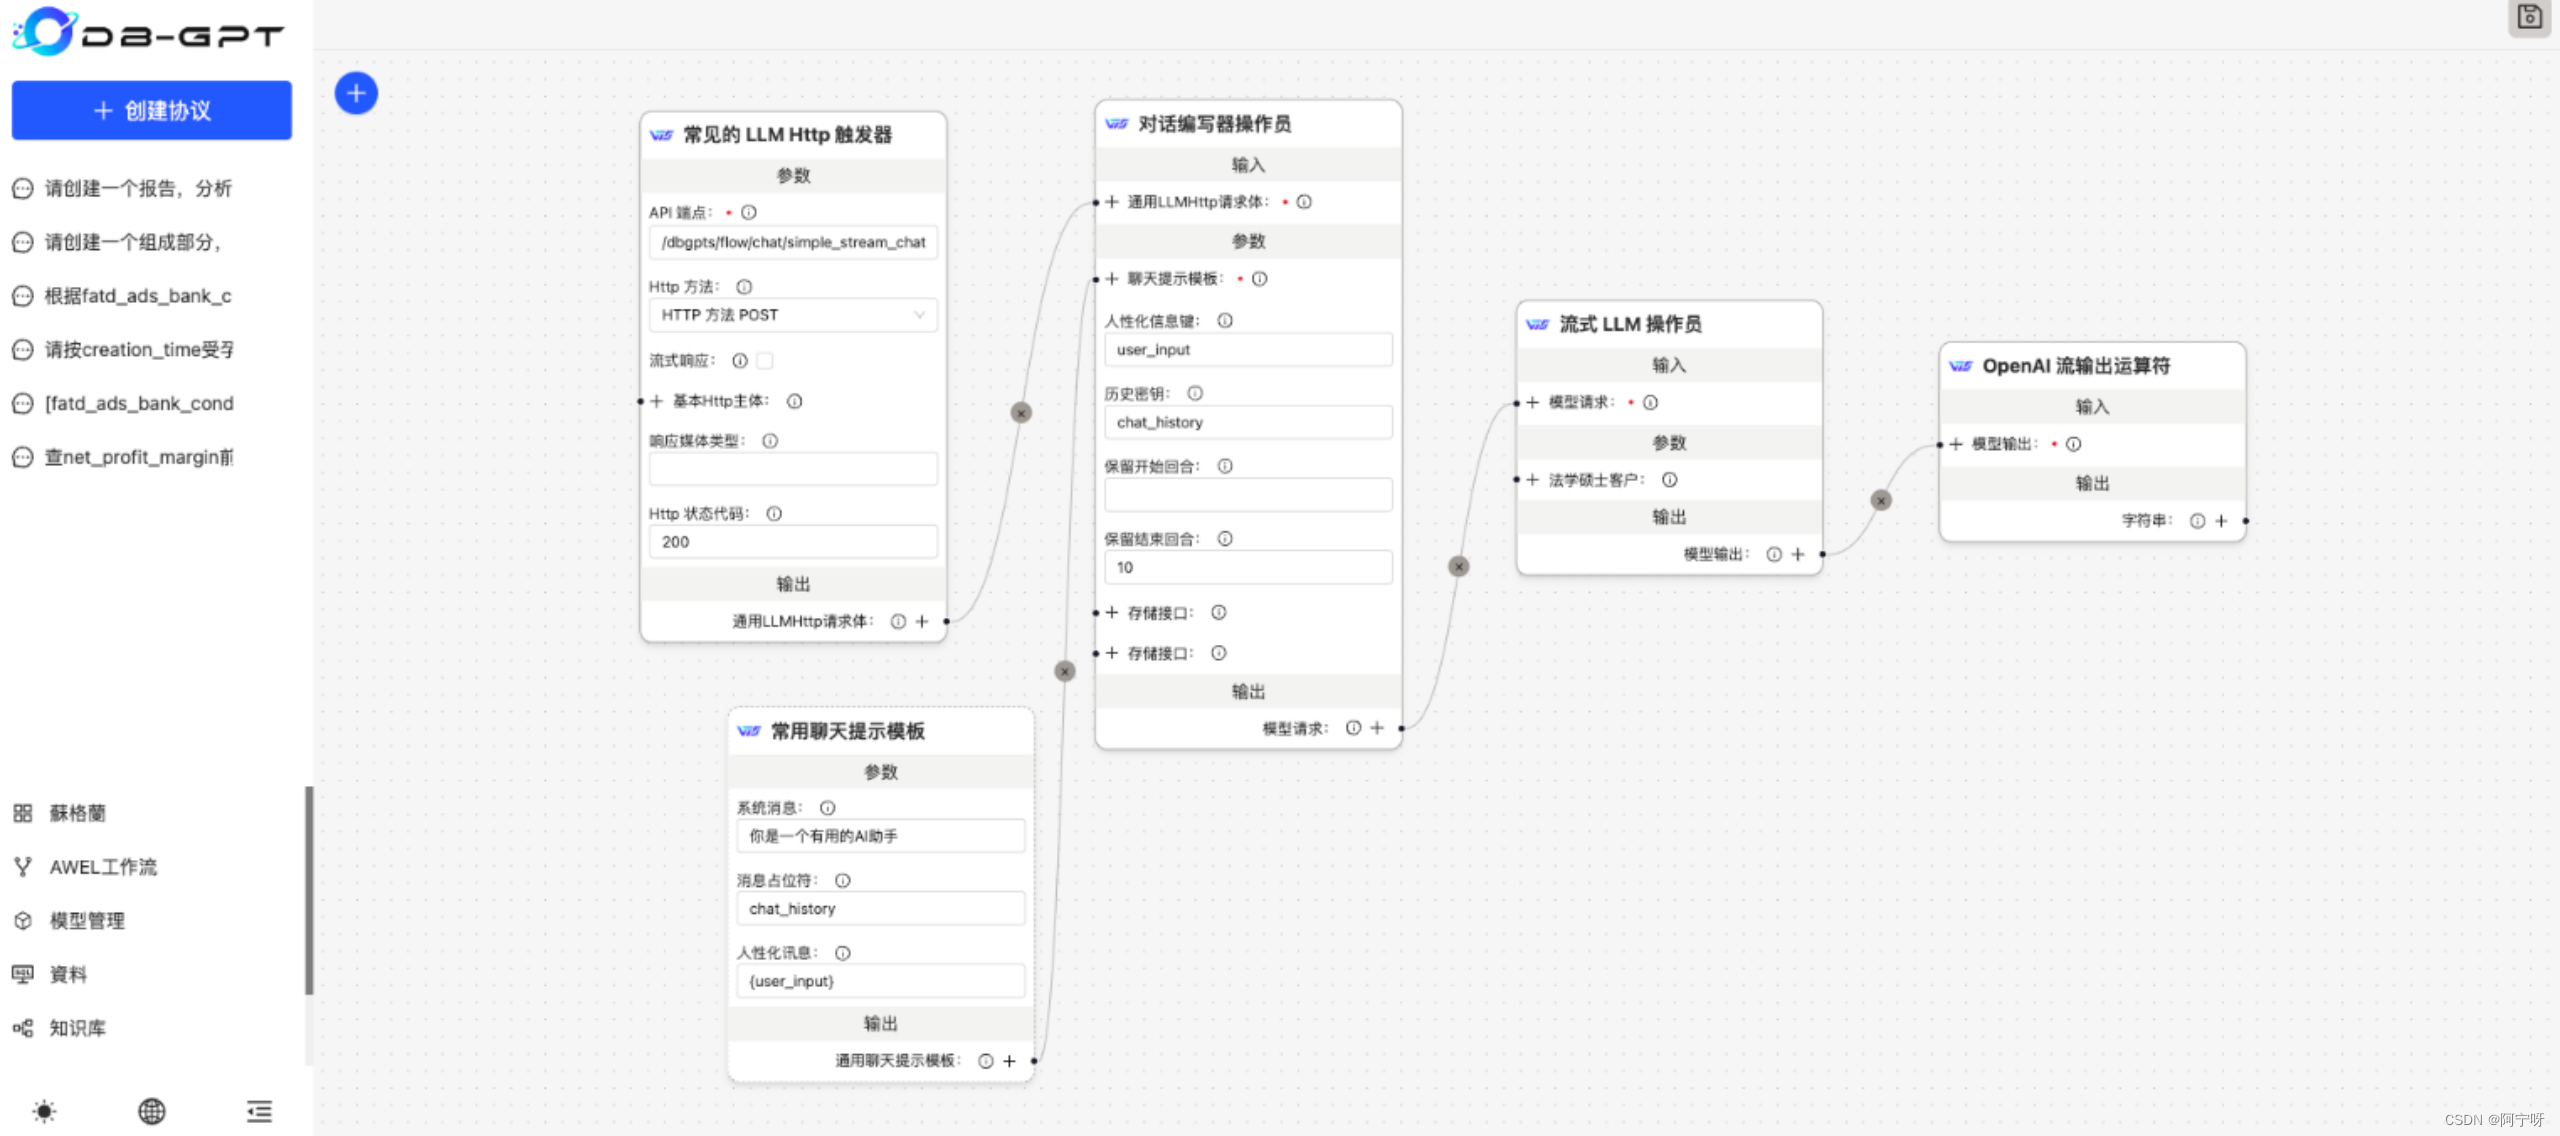Click the 创建协议 button
The width and height of the screenshot is (2560, 1136).
(x=152, y=111)
